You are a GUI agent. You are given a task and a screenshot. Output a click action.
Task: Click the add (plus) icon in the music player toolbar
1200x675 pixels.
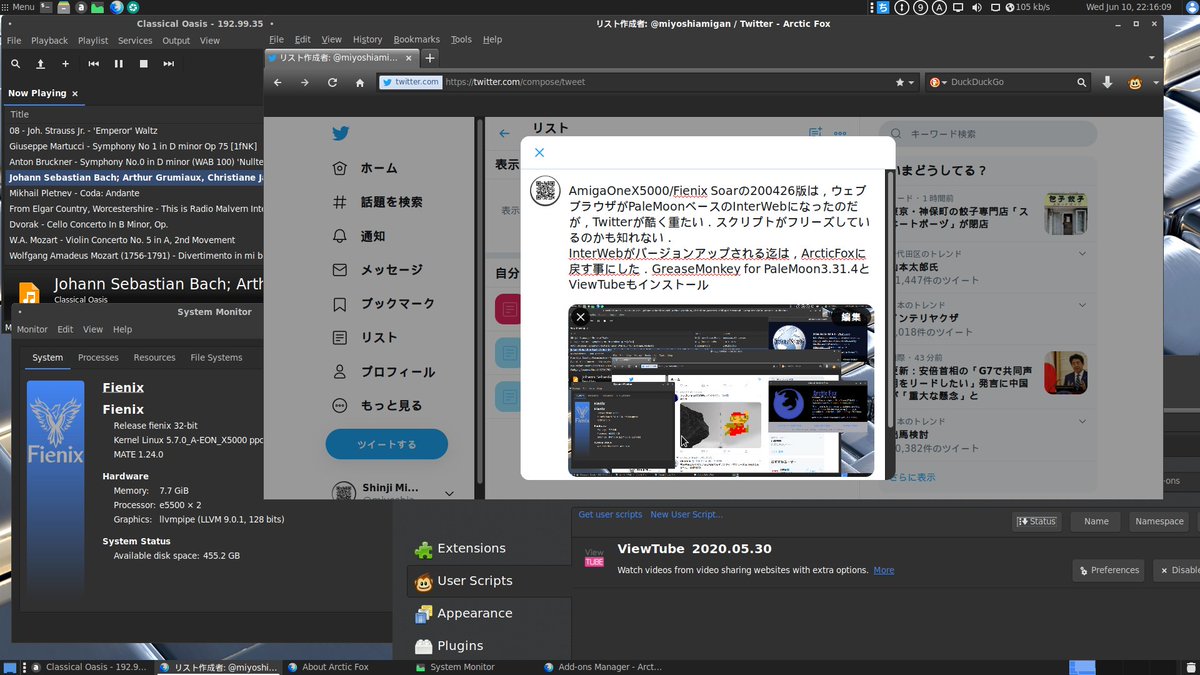65,64
